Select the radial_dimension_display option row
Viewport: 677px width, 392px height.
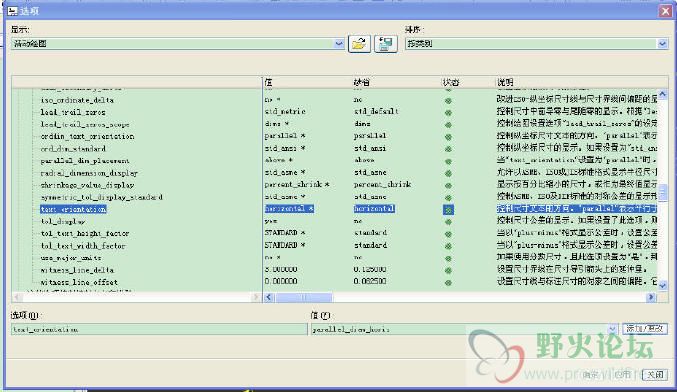89,173
